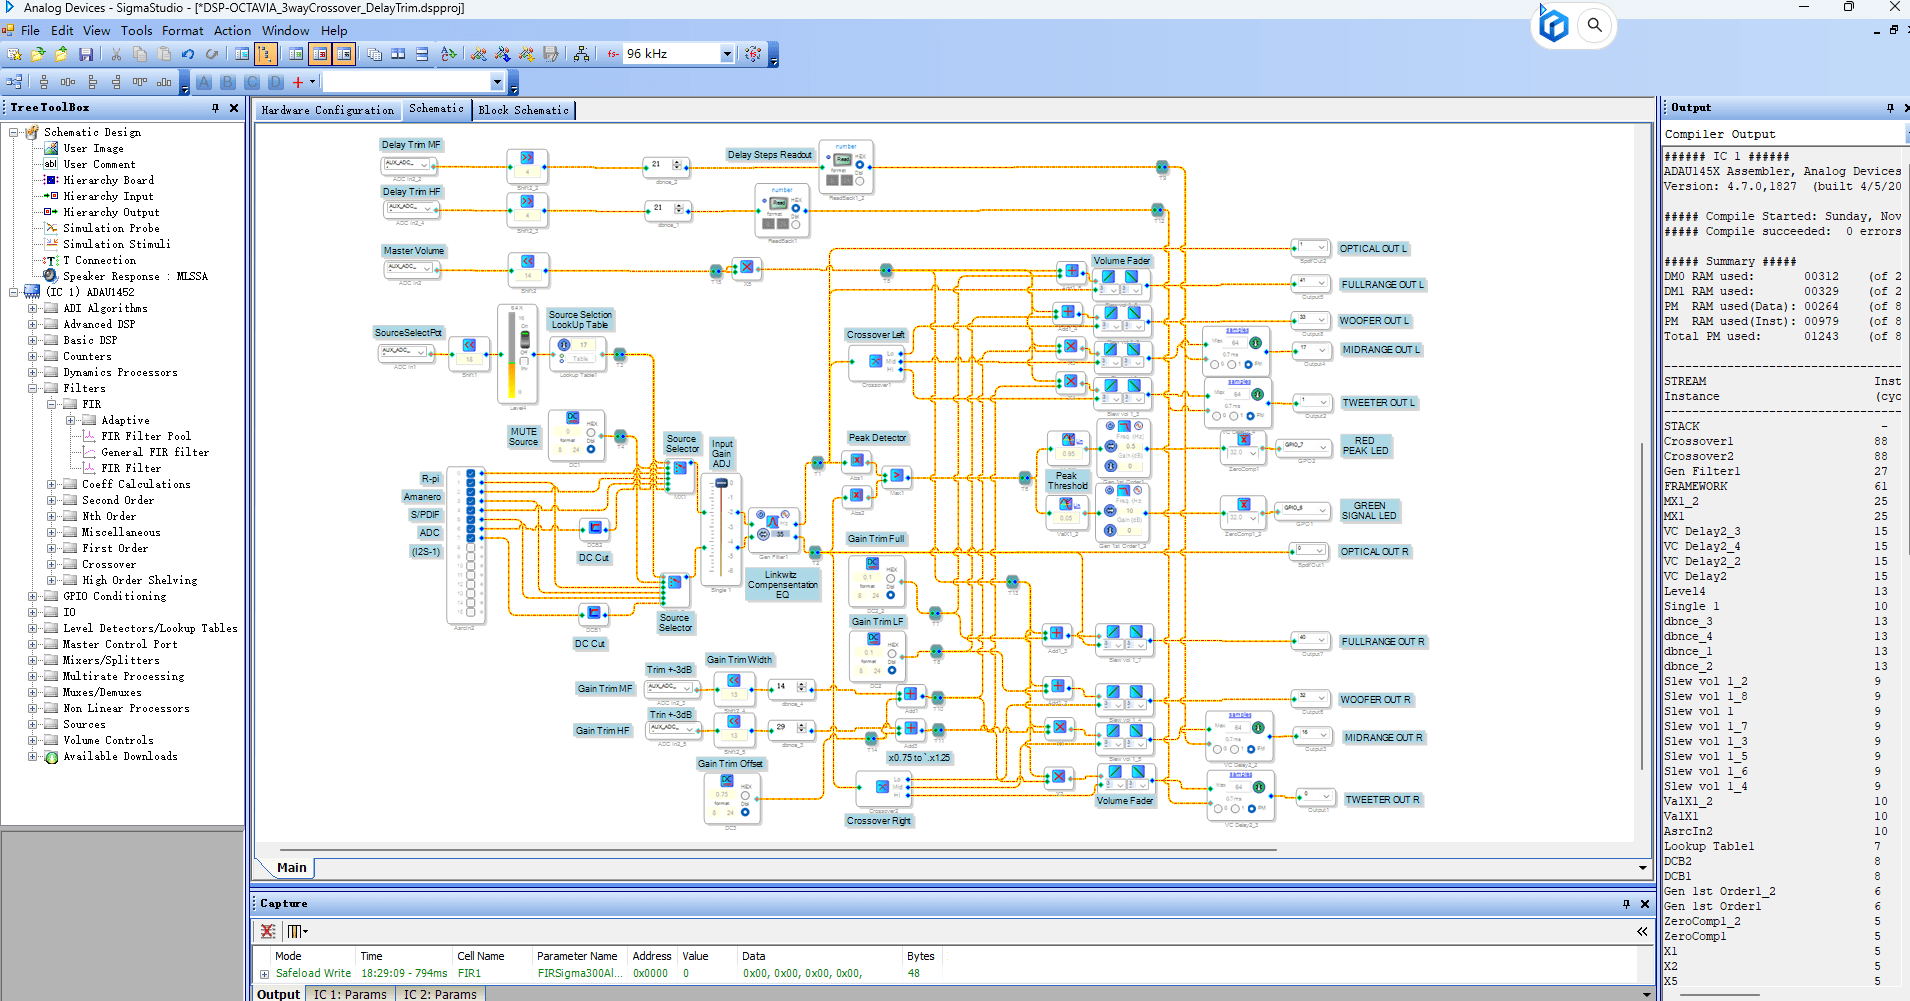Screen dimensions: 1910x1001
Task: Click the Copy toolbar icon
Action: coord(140,54)
